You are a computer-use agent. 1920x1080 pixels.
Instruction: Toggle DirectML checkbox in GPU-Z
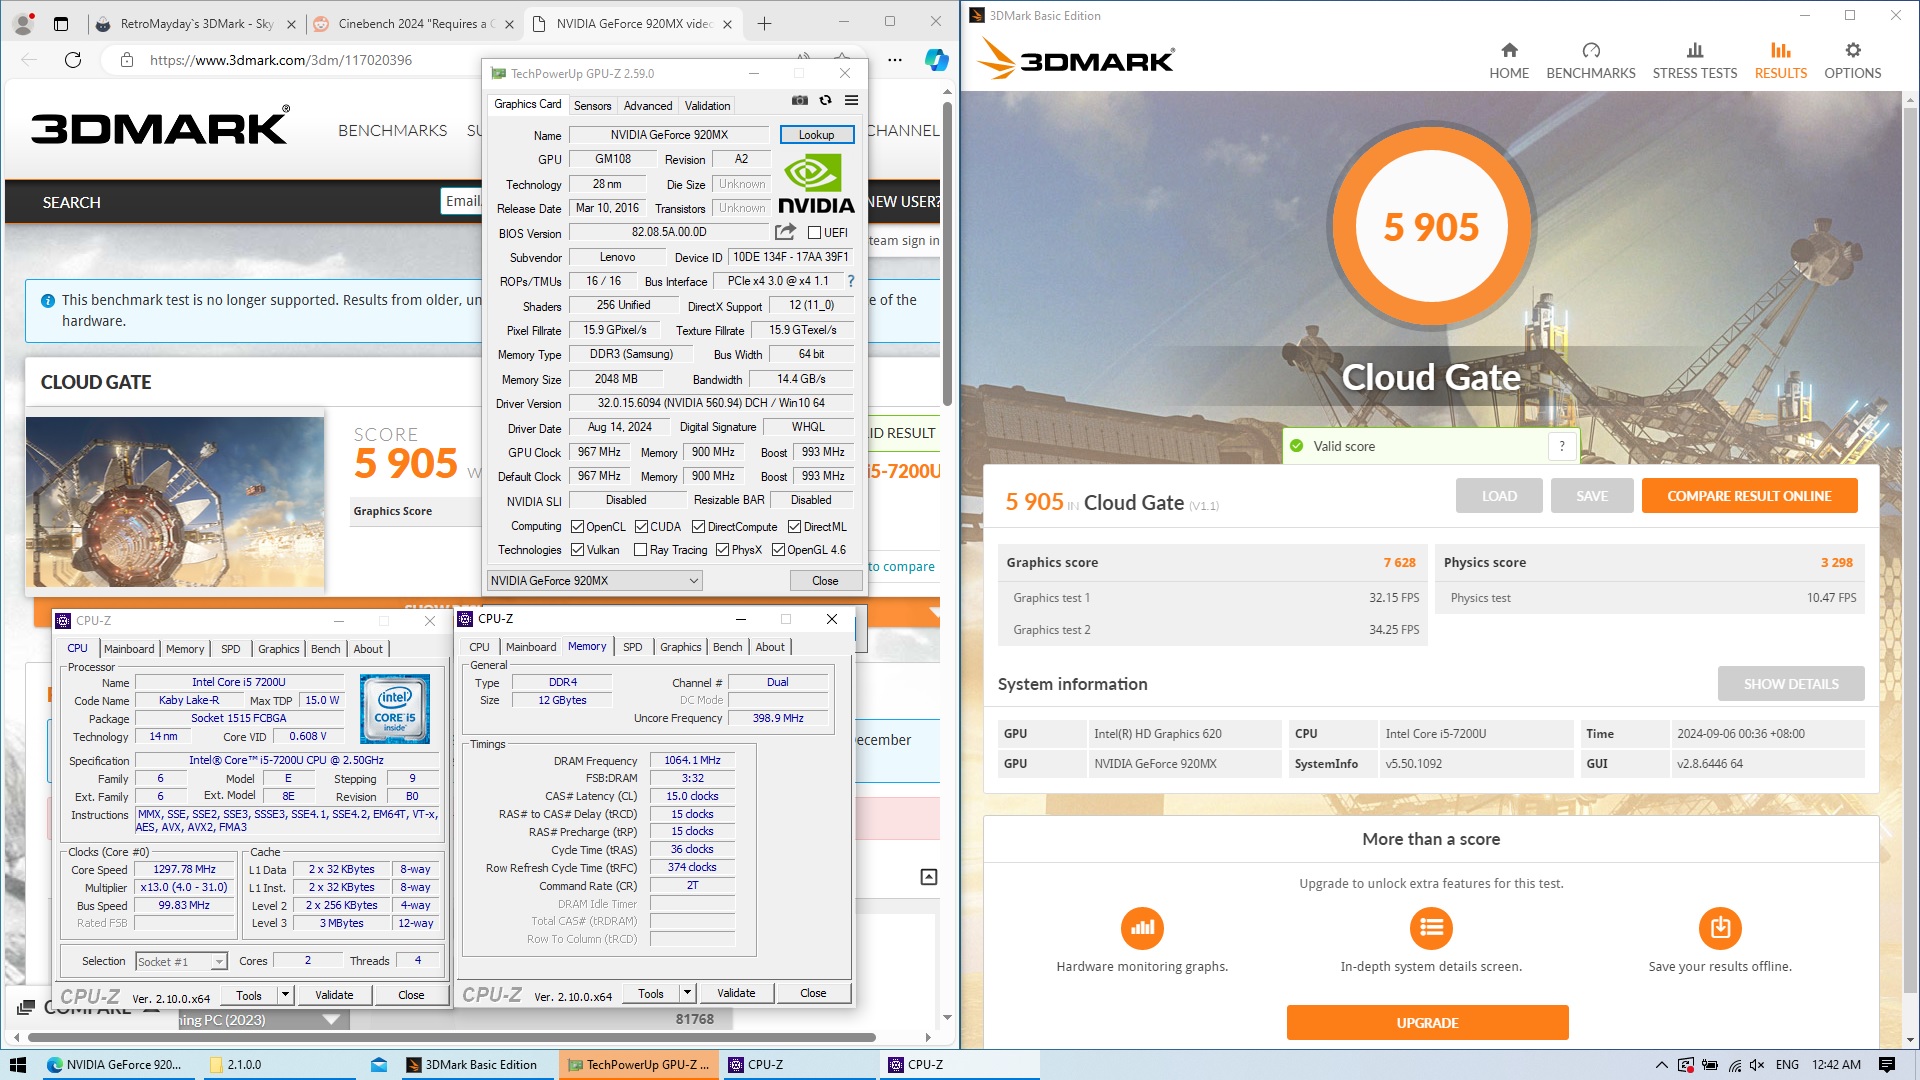coord(794,527)
